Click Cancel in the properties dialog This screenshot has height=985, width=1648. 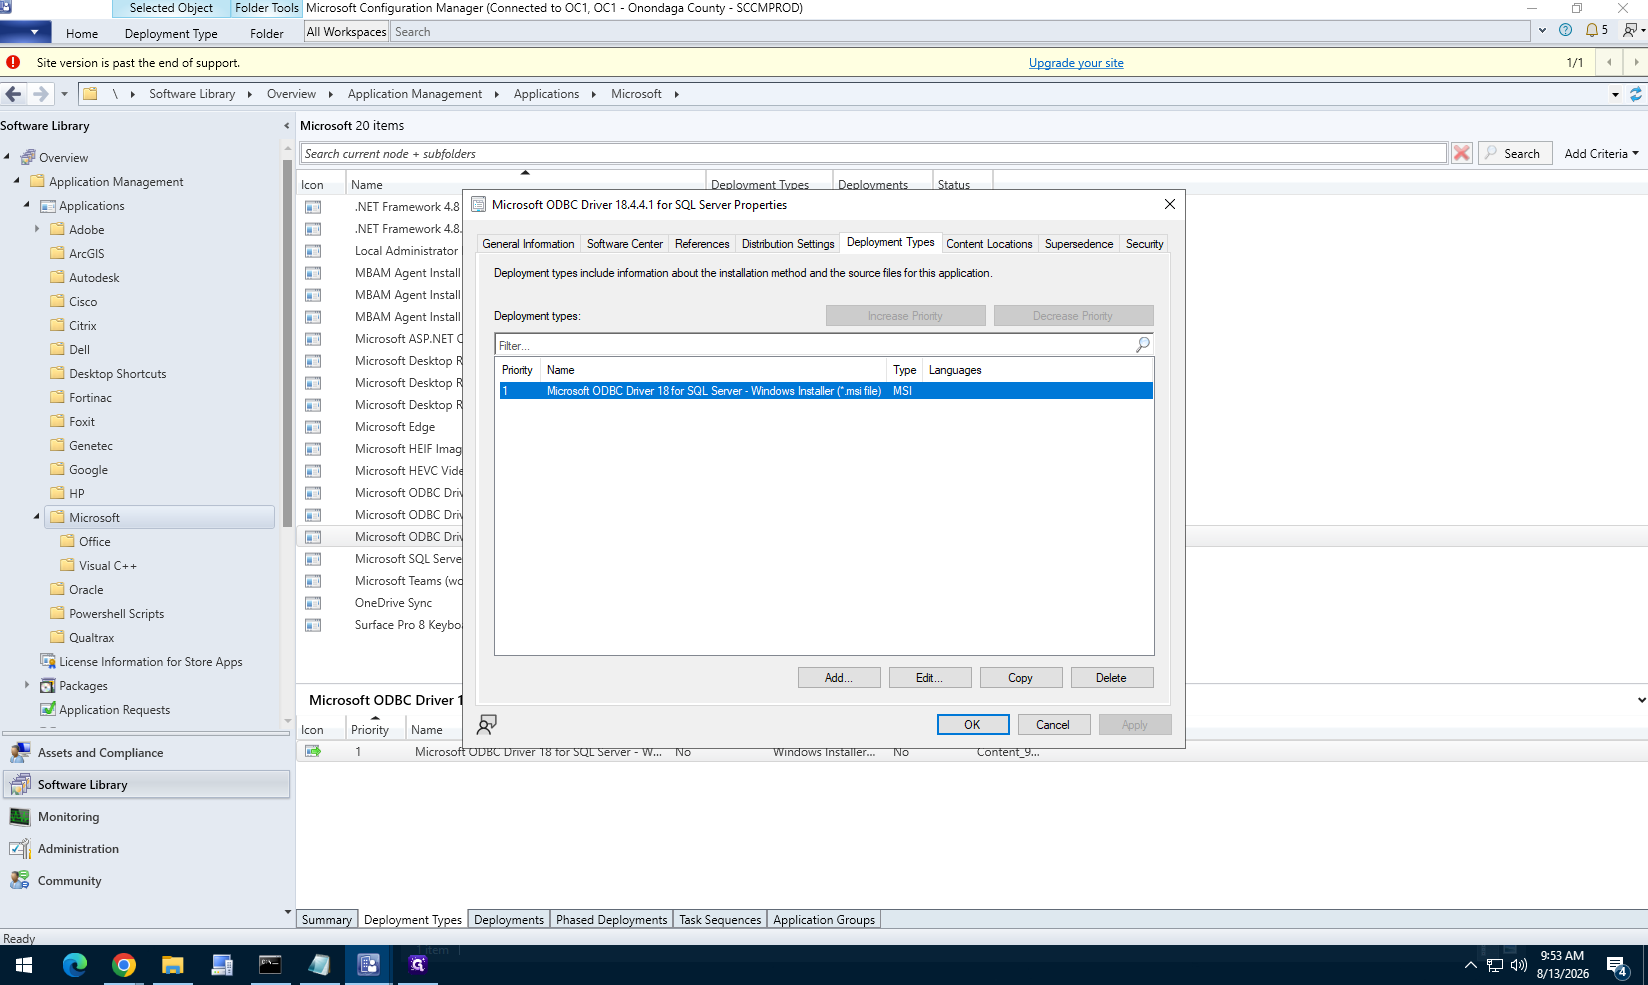[x=1053, y=725]
